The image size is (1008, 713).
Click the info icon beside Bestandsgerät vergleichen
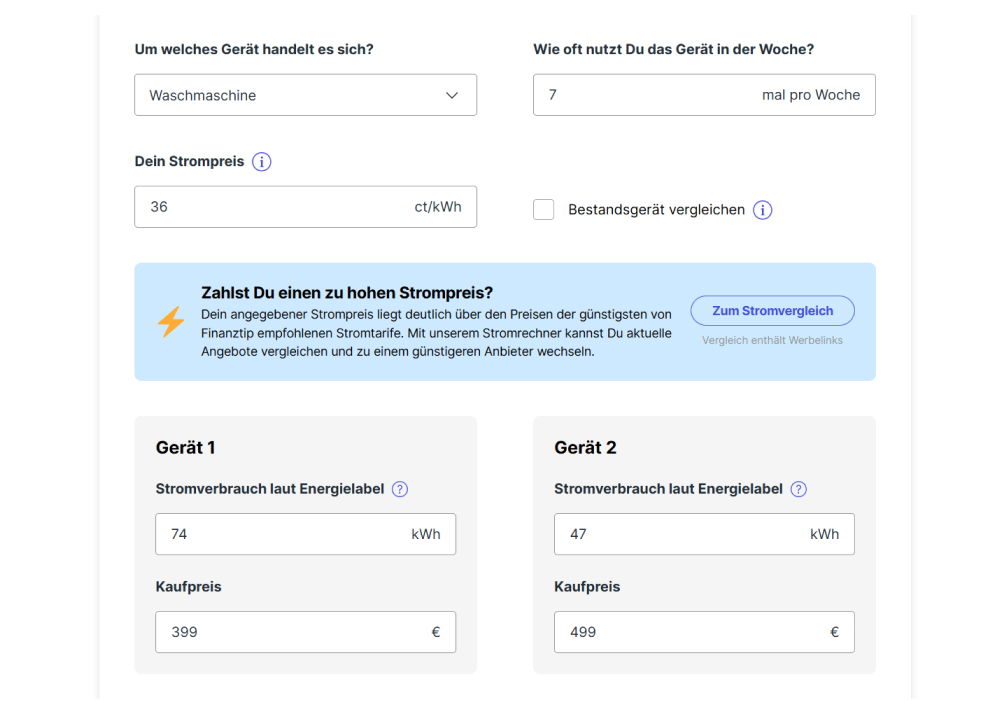pos(762,210)
